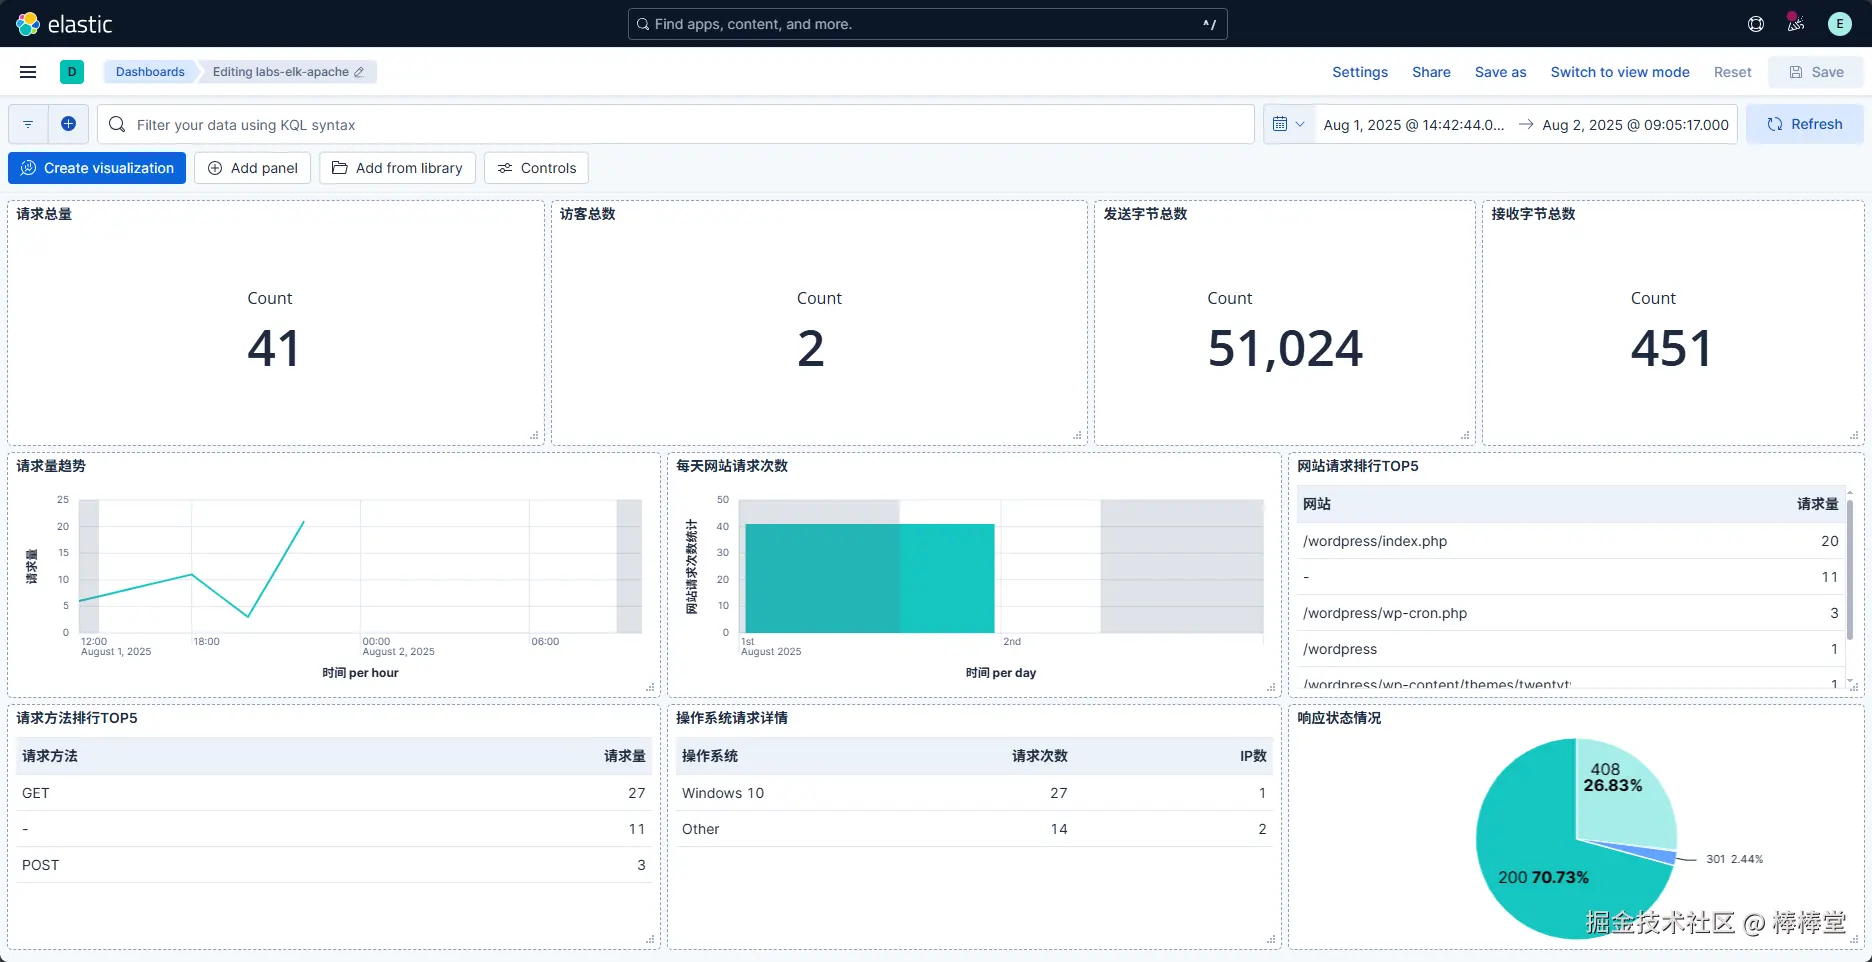The height and width of the screenshot is (962, 1872).
Task: Open the user avatar E menu
Action: click(x=1840, y=24)
